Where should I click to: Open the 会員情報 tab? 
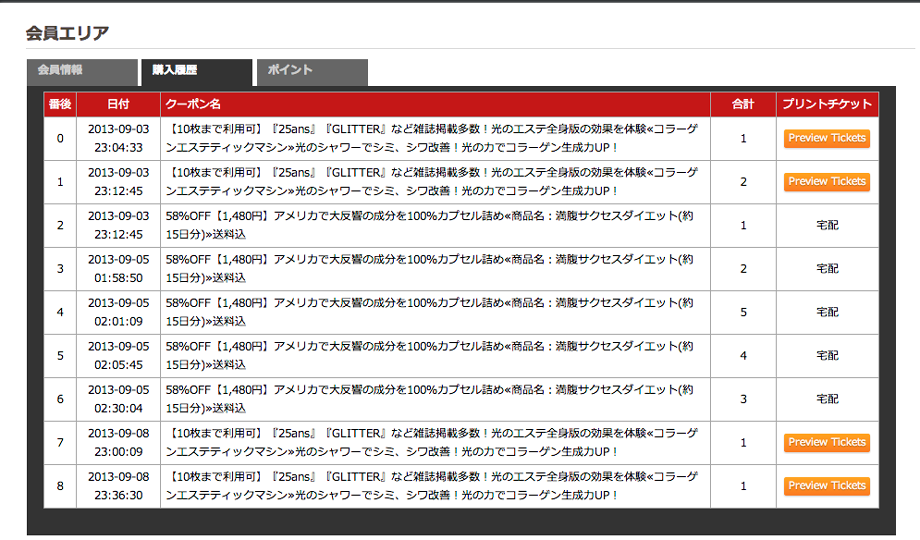pyautogui.click(x=81, y=72)
